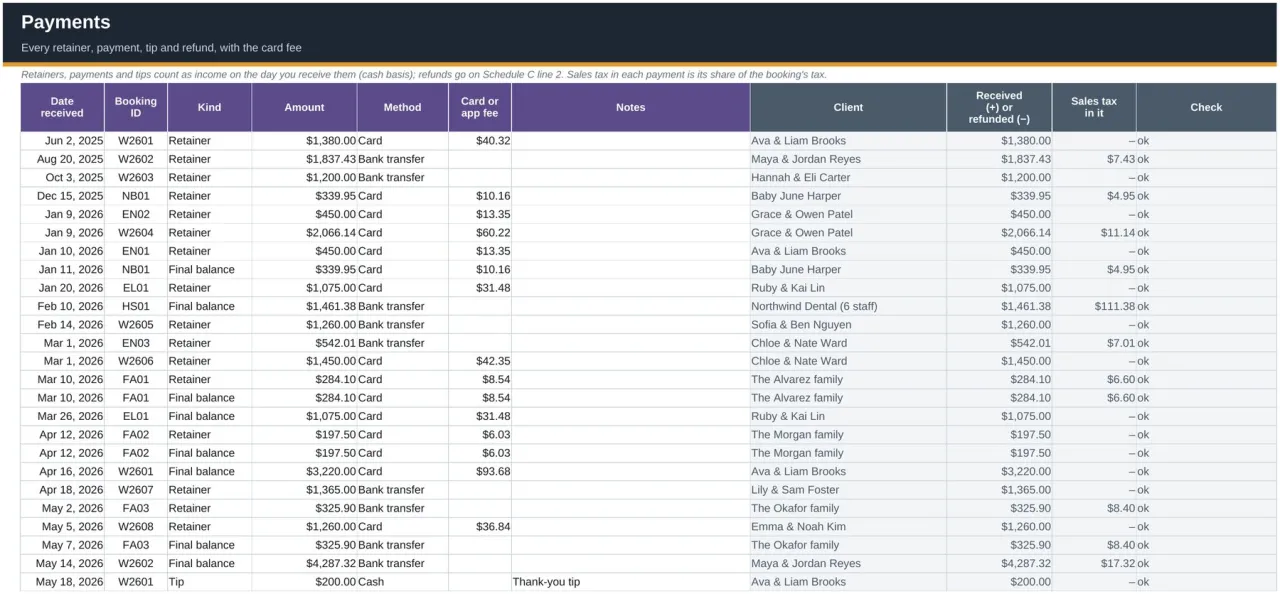Select client 'Northwind Dental (6 staff)'

point(848,306)
